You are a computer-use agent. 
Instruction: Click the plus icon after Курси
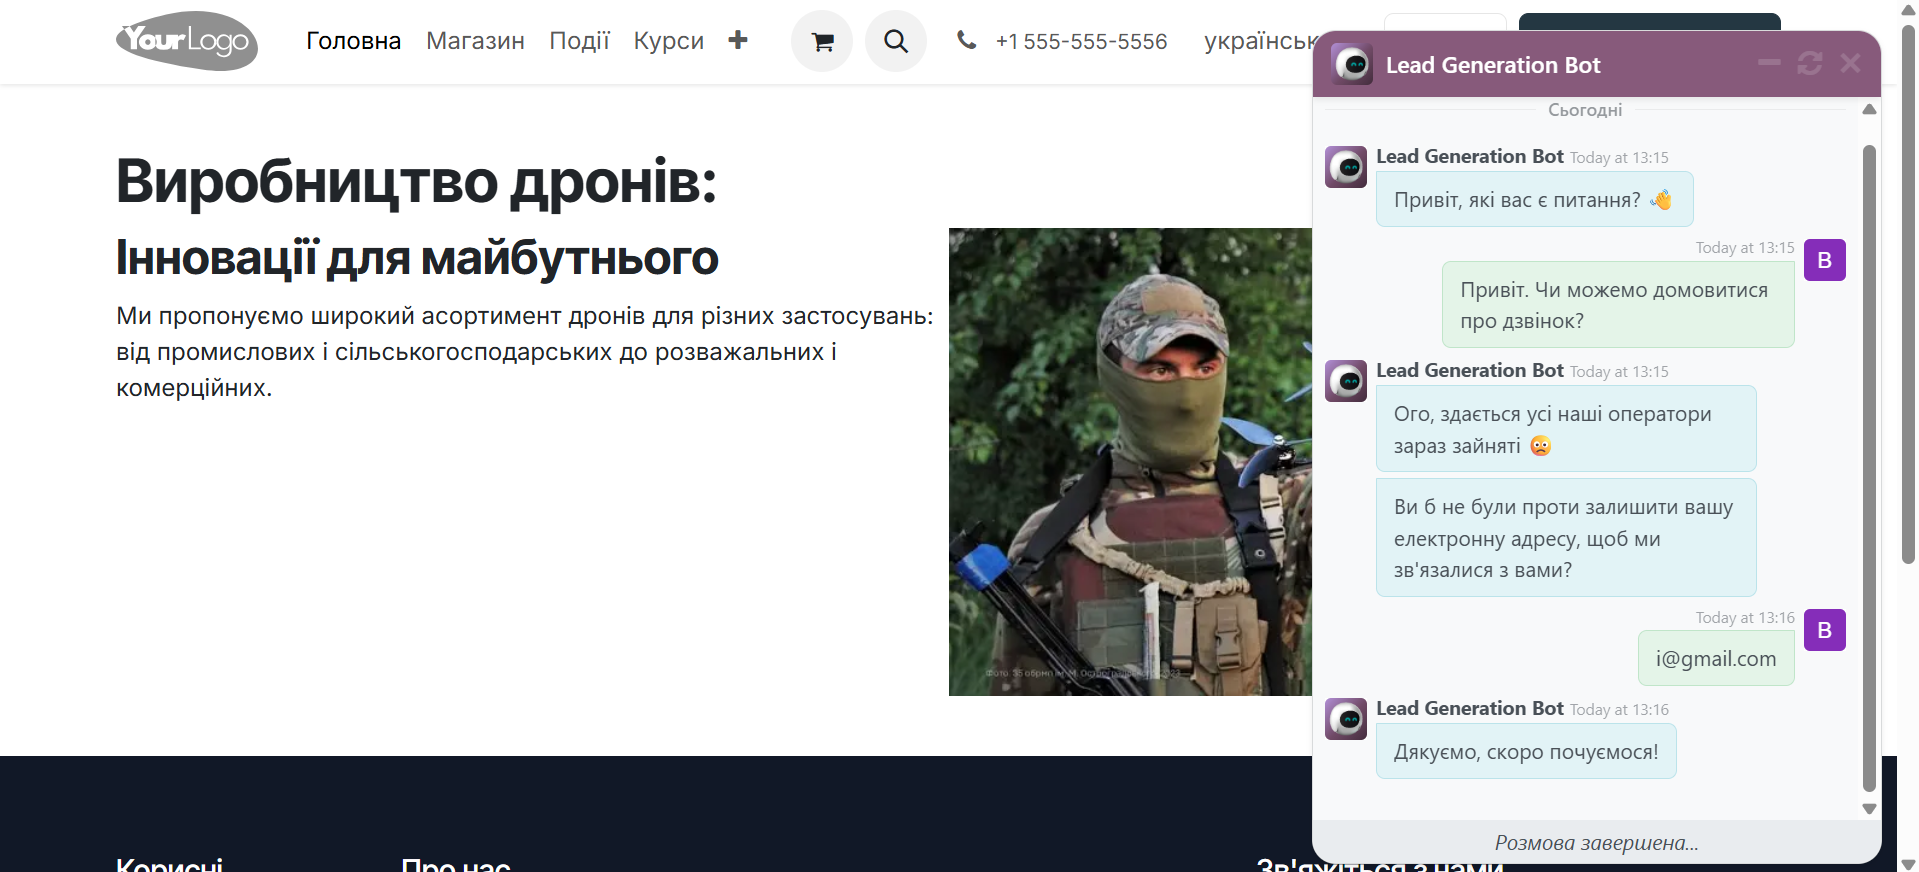(738, 40)
